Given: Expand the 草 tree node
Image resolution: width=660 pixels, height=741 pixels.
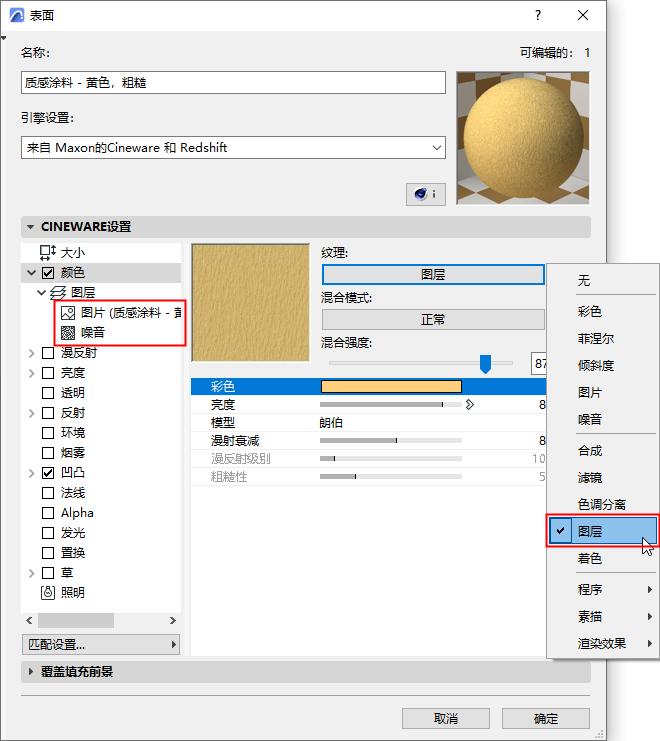Looking at the screenshot, I should tap(31, 573).
